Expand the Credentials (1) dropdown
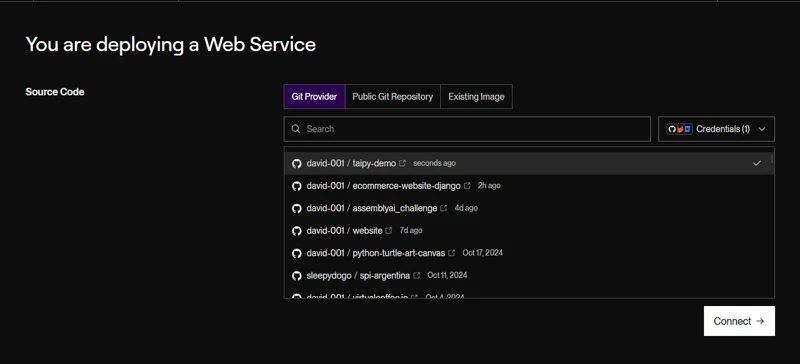Screen dimensions: 800x364 click(716, 129)
